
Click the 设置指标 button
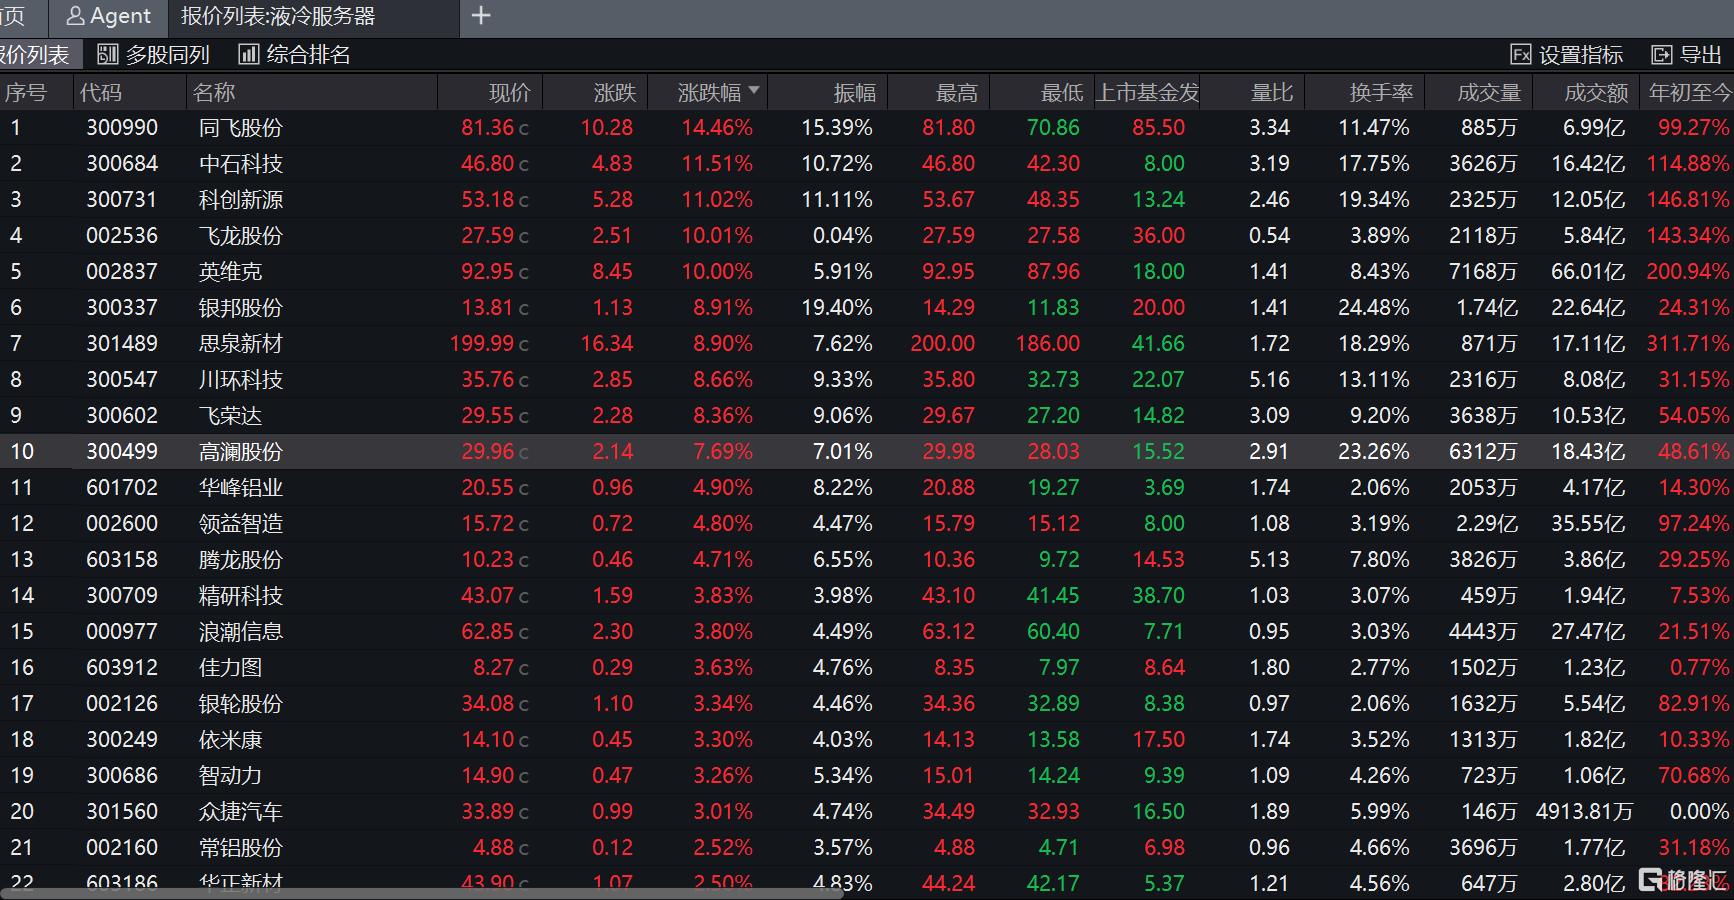1566,55
